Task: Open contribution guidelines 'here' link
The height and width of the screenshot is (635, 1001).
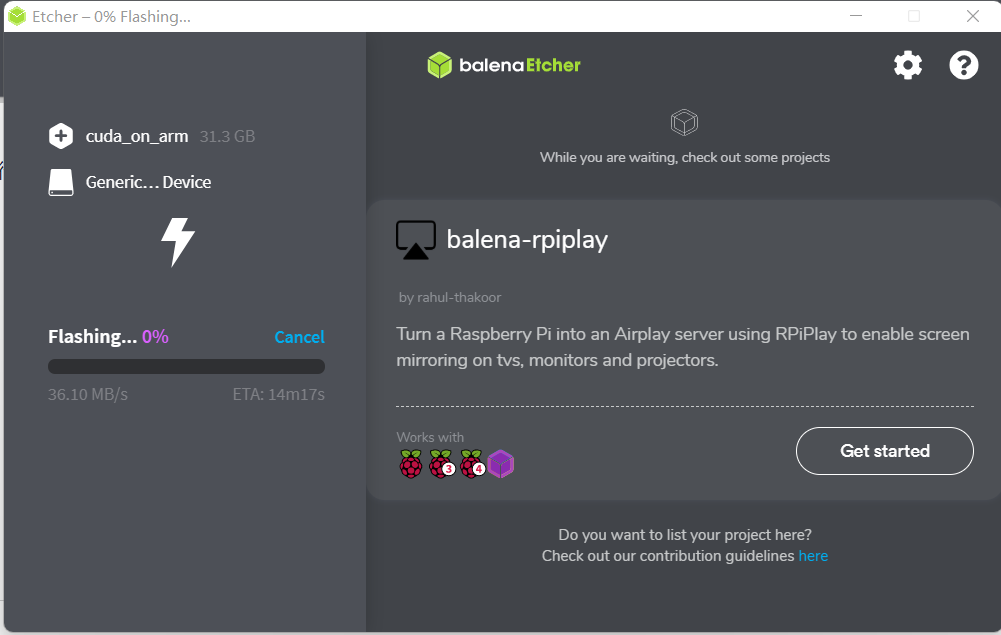Action: 813,556
